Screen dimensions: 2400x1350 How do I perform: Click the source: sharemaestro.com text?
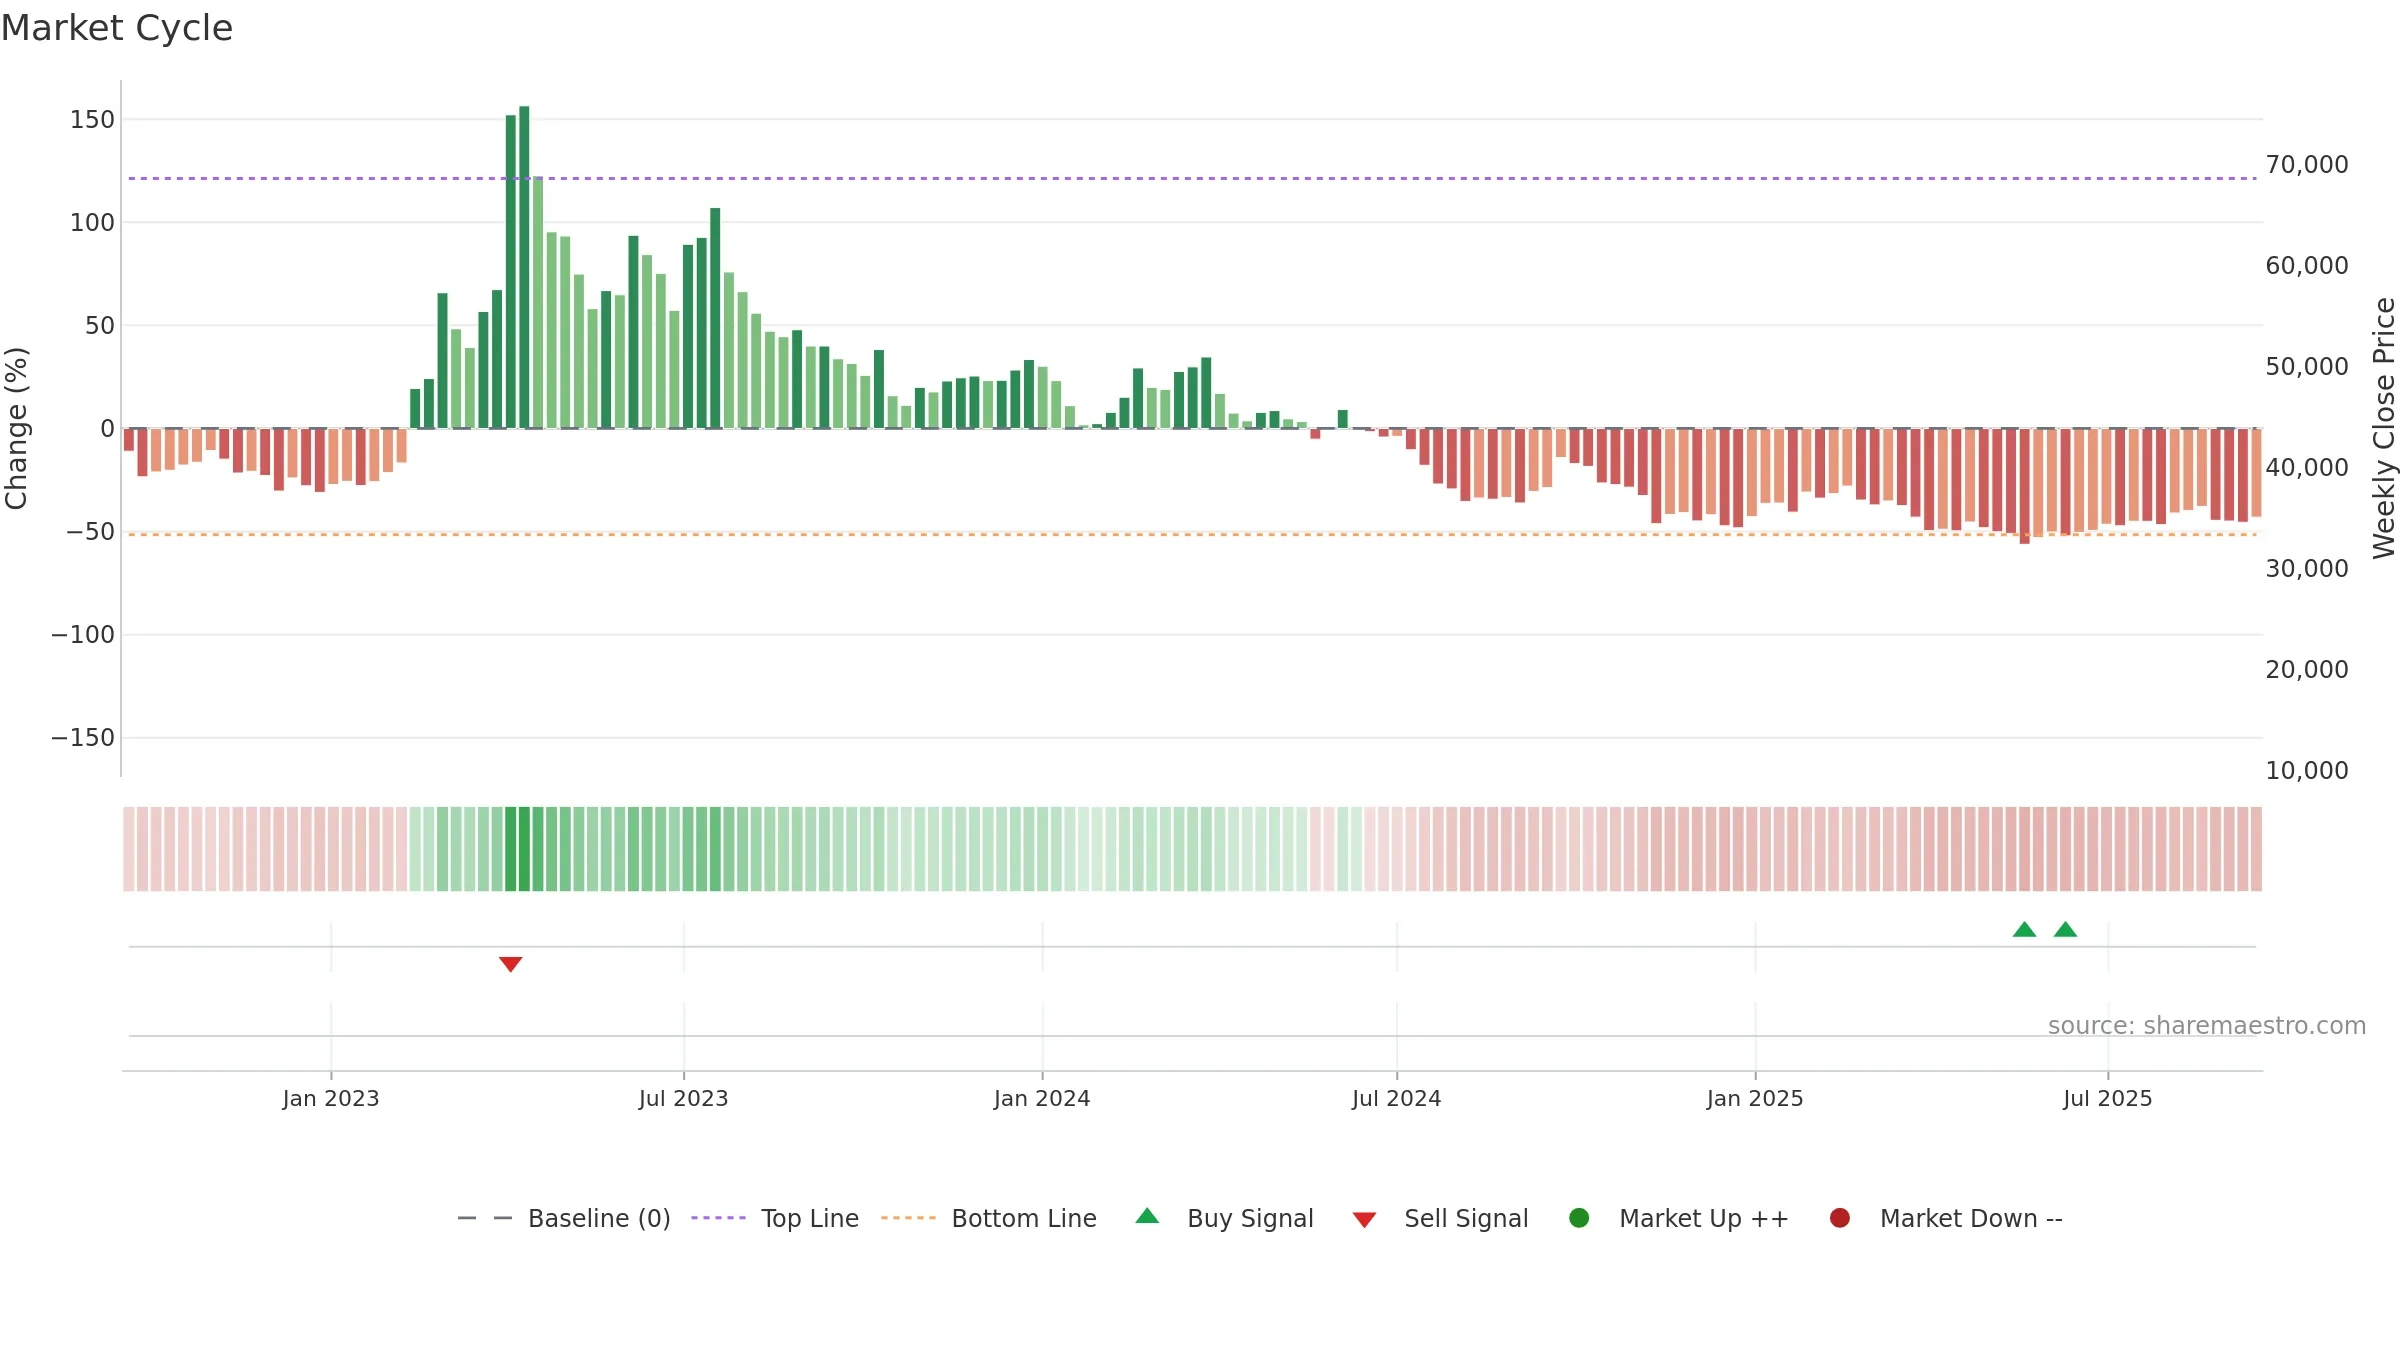tap(2207, 1025)
